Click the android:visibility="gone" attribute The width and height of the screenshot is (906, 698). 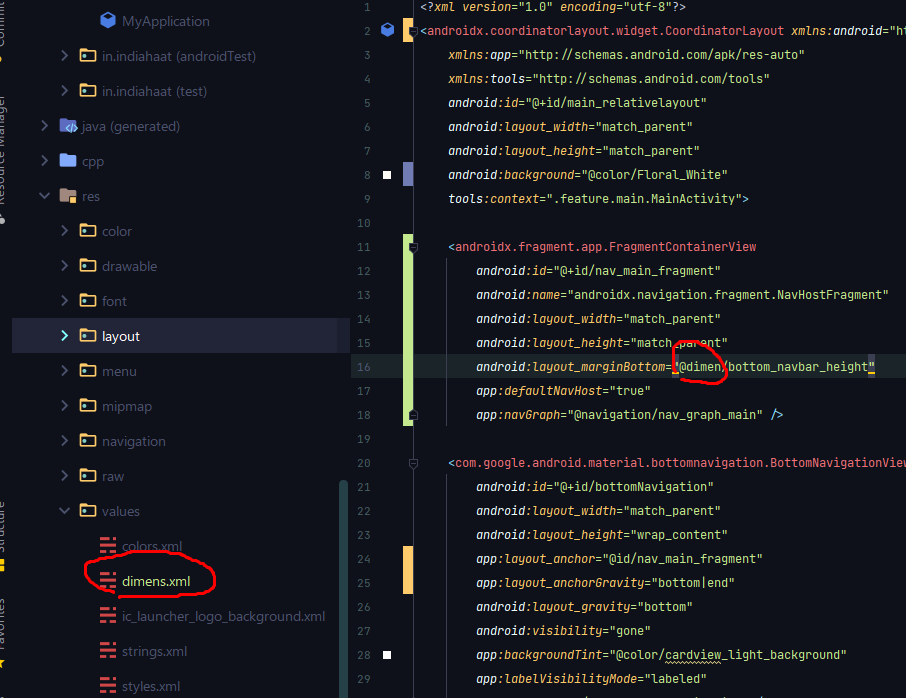tap(563, 631)
